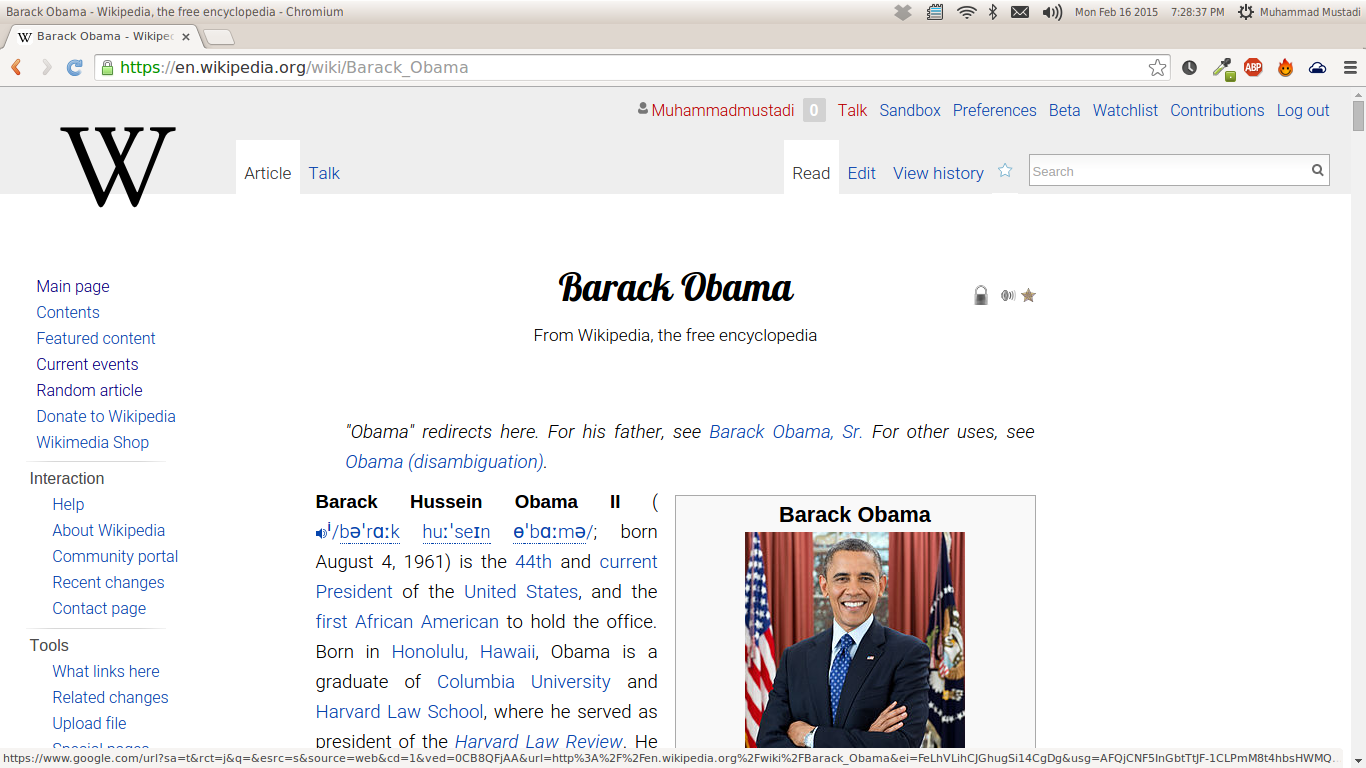Play the pronunciation audio speaker icon
Image resolution: width=1366 pixels, height=768 pixels.
[323, 532]
